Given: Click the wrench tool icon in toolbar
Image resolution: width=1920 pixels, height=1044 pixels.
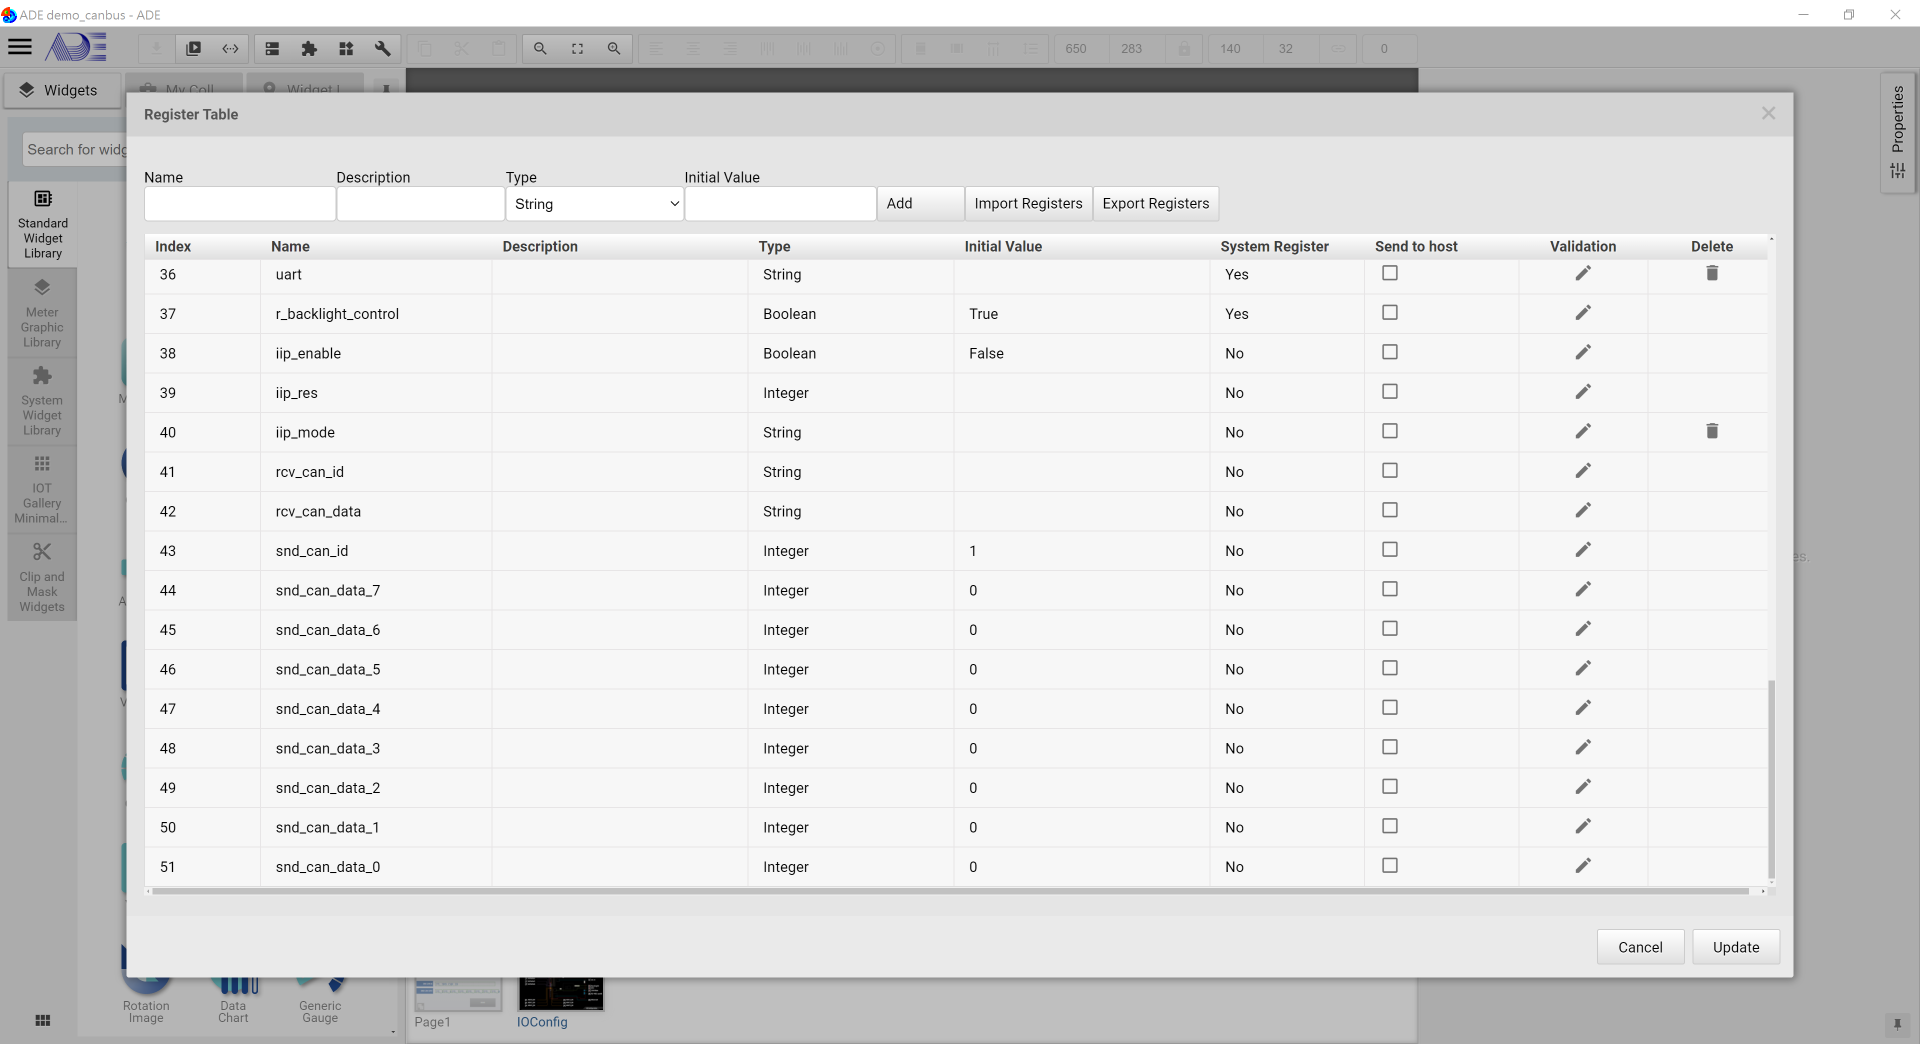Looking at the screenshot, I should [x=382, y=48].
